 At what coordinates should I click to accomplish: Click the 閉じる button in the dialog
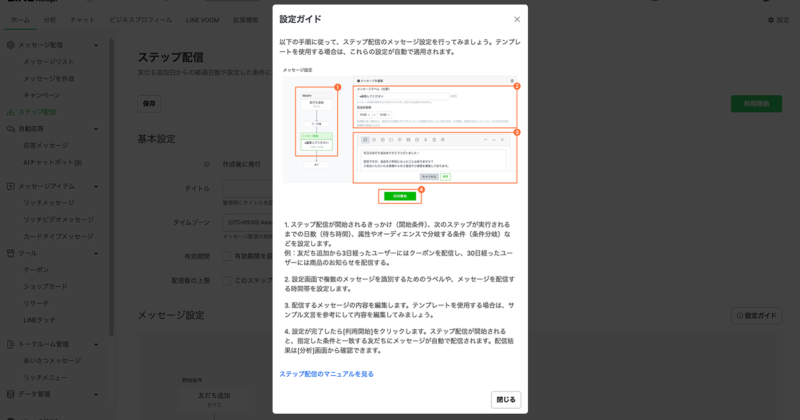click(x=506, y=400)
